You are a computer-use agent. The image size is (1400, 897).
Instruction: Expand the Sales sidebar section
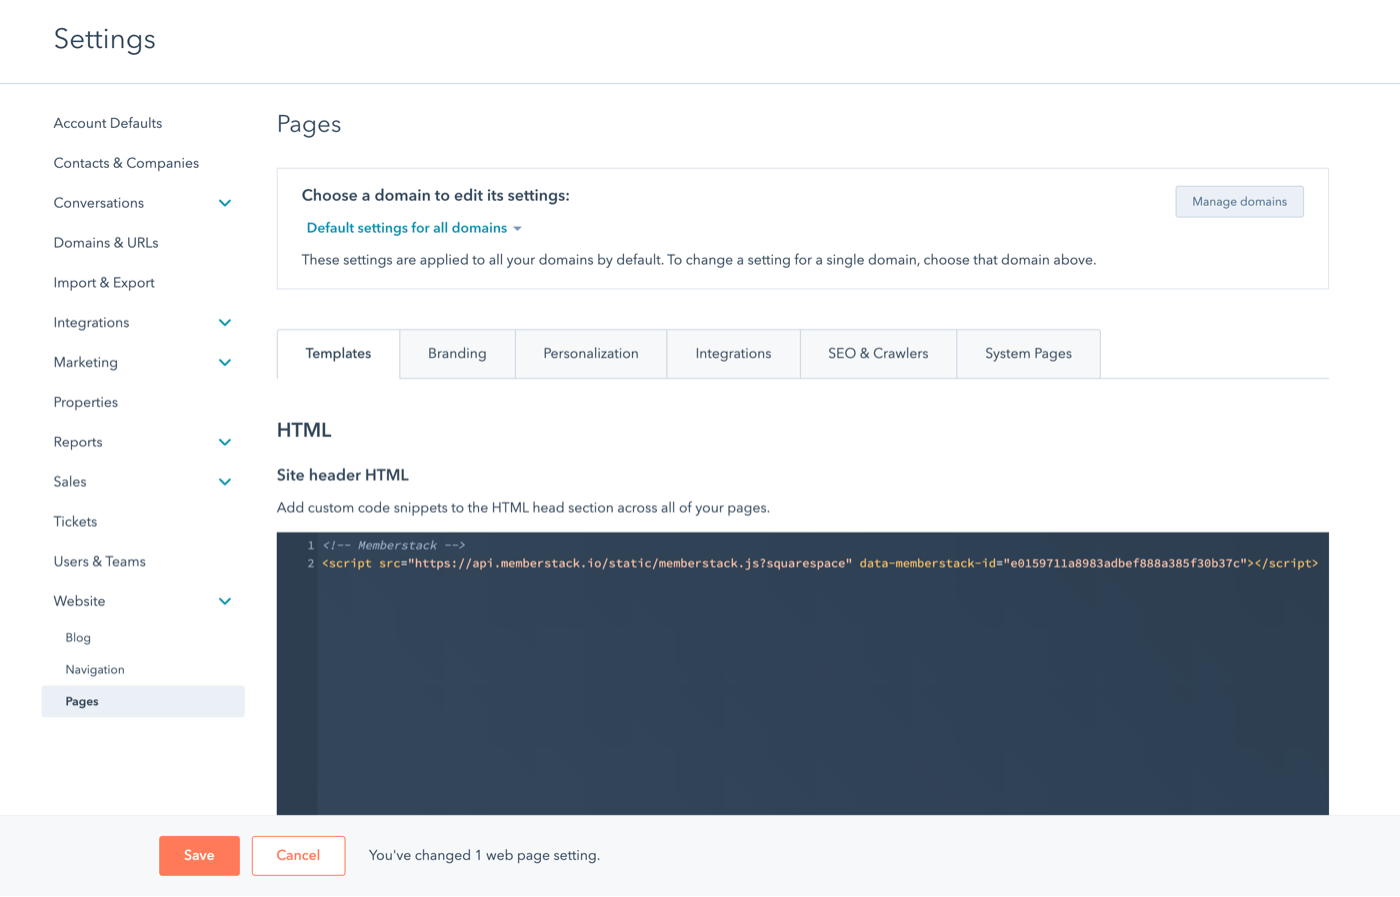(224, 481)
